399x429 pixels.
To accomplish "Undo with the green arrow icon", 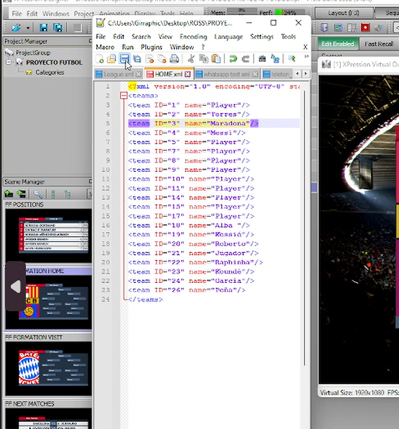I will pyautogui.click(x=233, y=59).
